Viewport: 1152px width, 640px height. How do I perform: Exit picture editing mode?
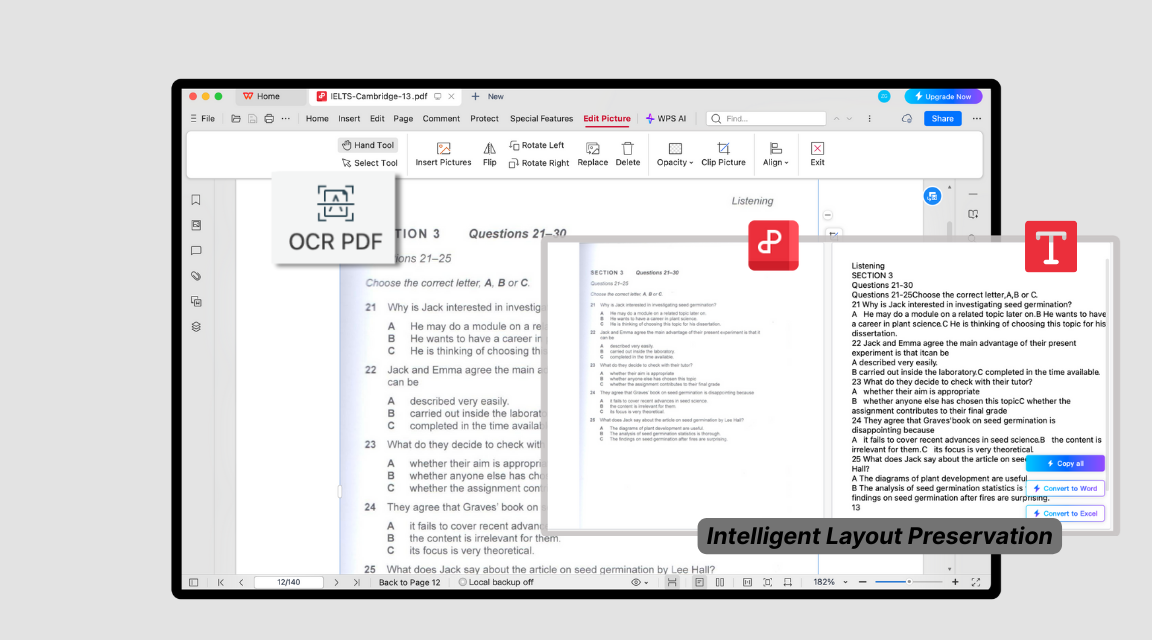pos(817,154)
